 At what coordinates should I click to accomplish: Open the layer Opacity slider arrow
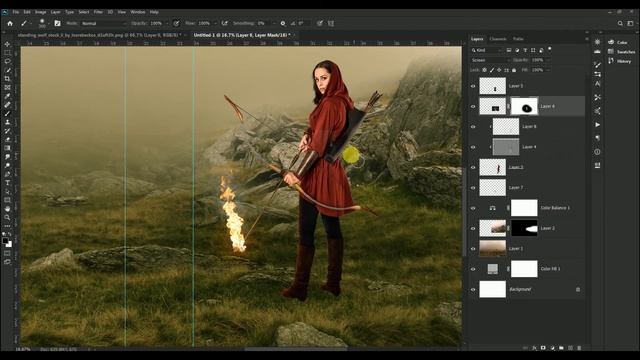(x=548, y=60)
